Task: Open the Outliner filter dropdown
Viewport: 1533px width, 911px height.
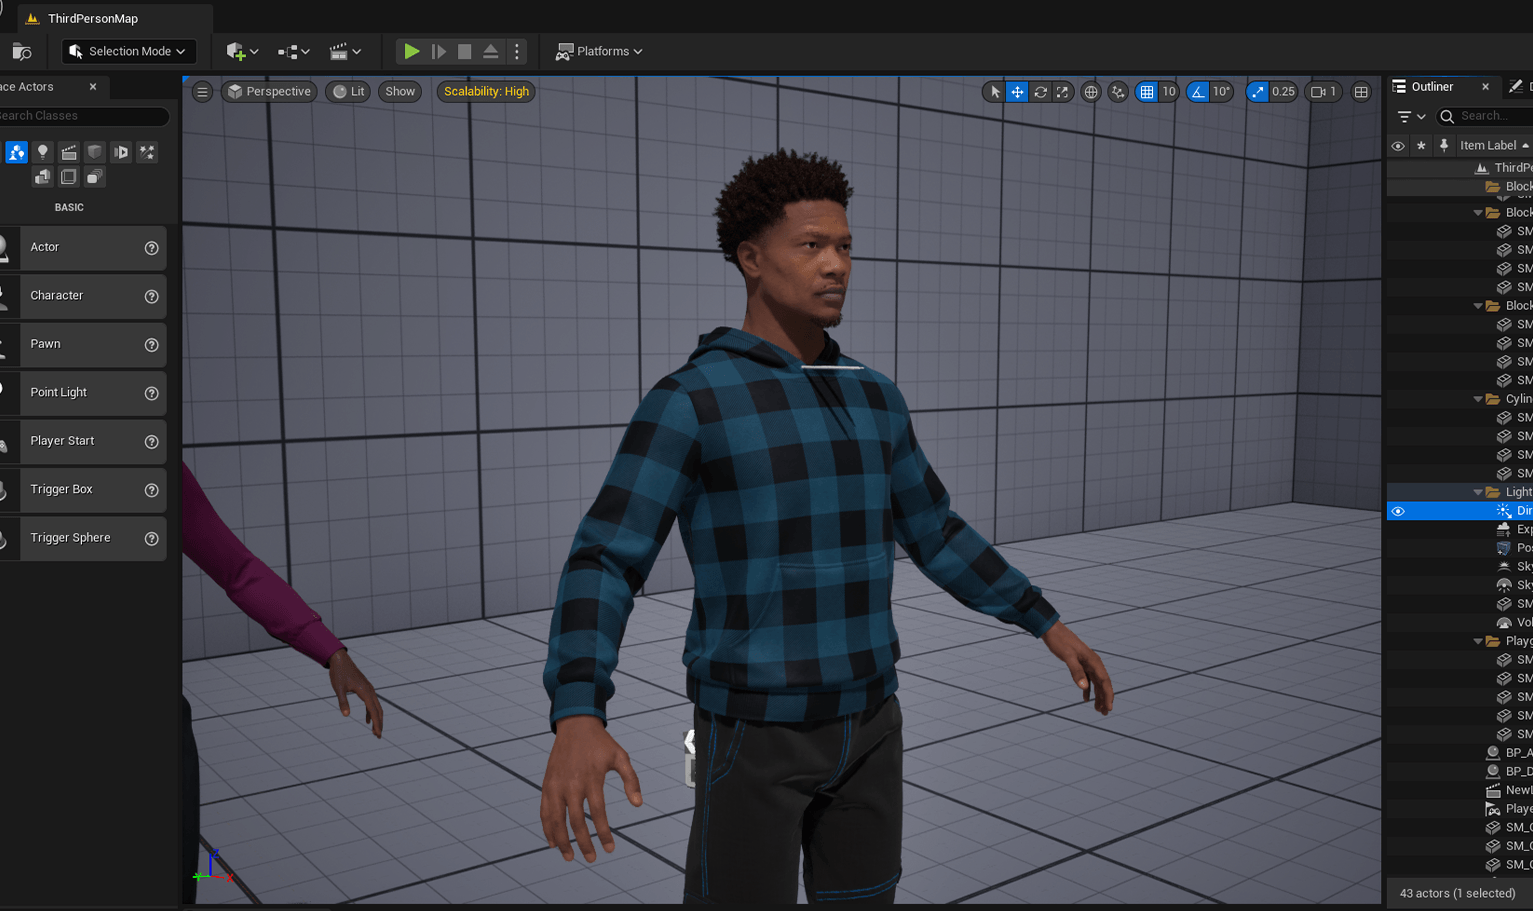Action: (1411, 117)
